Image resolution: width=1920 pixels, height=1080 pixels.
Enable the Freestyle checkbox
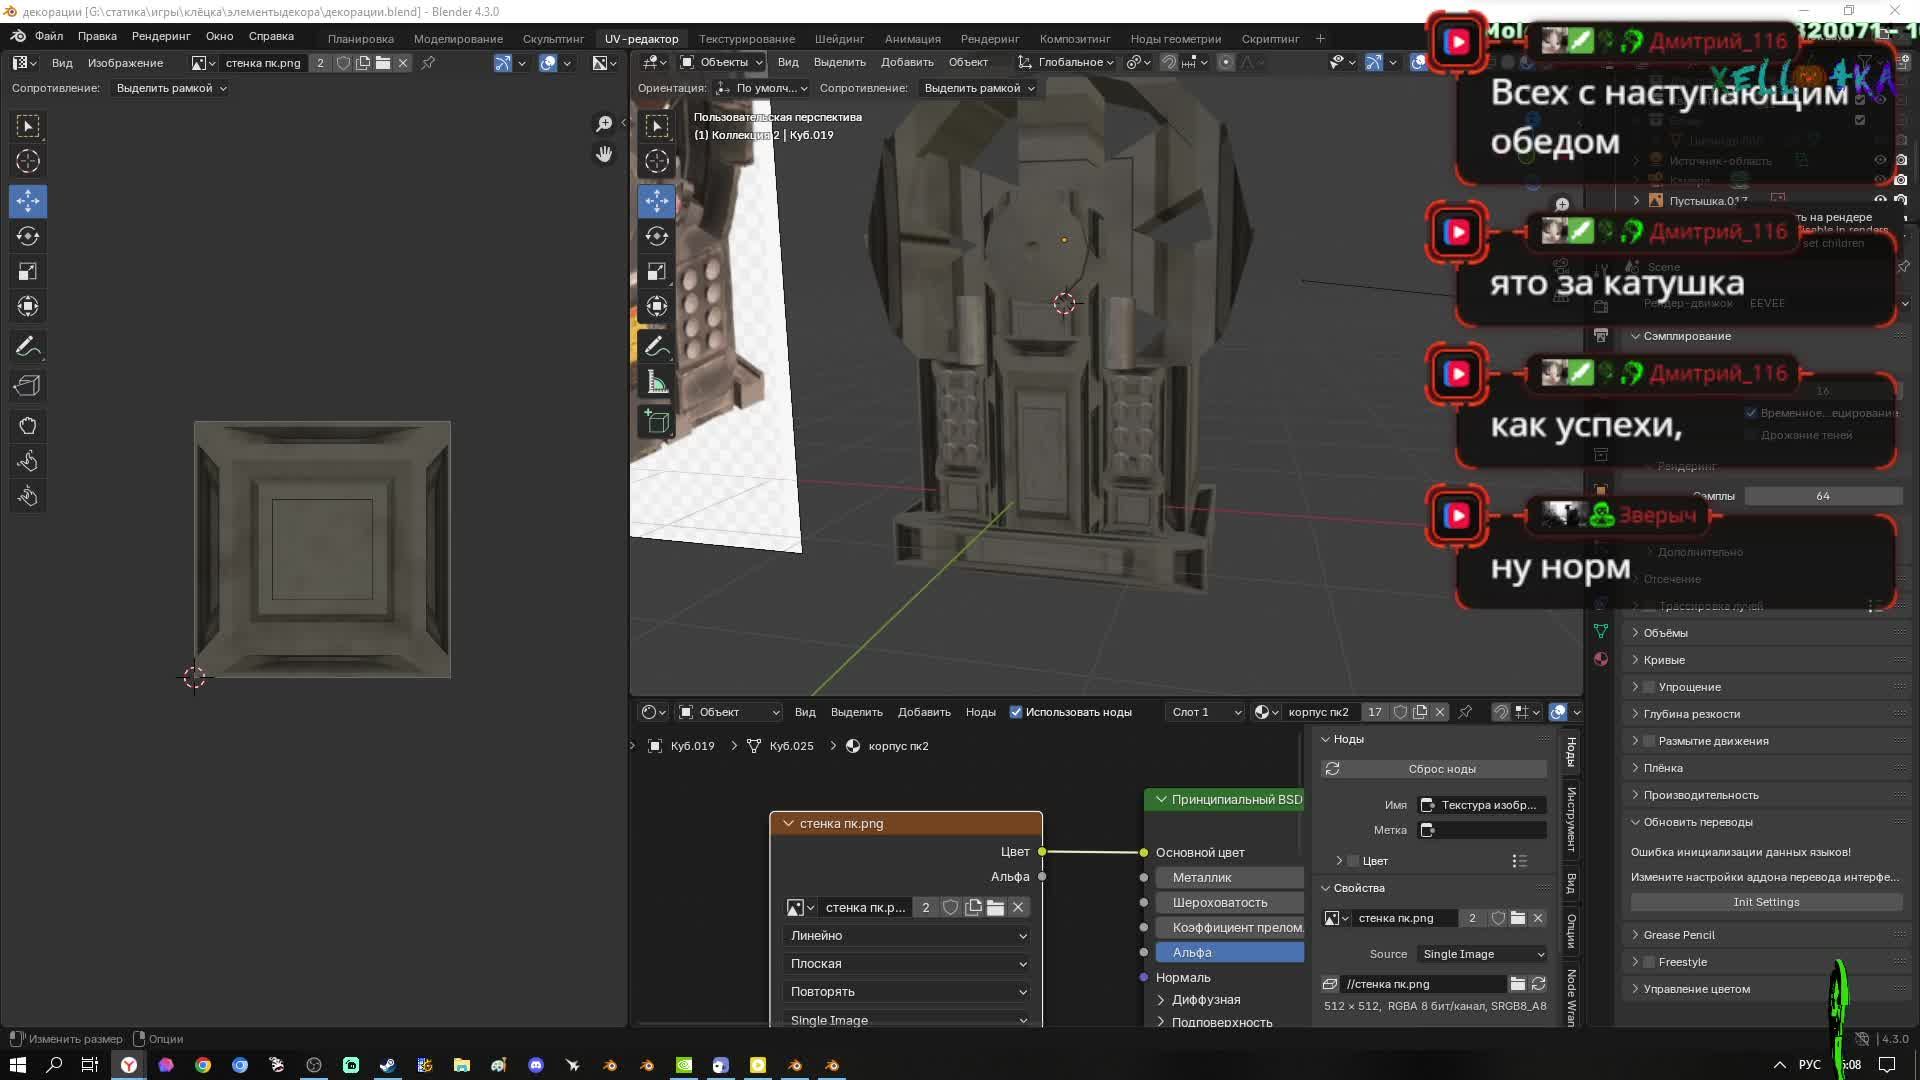pyautogui.click(x=1649, y=962)
